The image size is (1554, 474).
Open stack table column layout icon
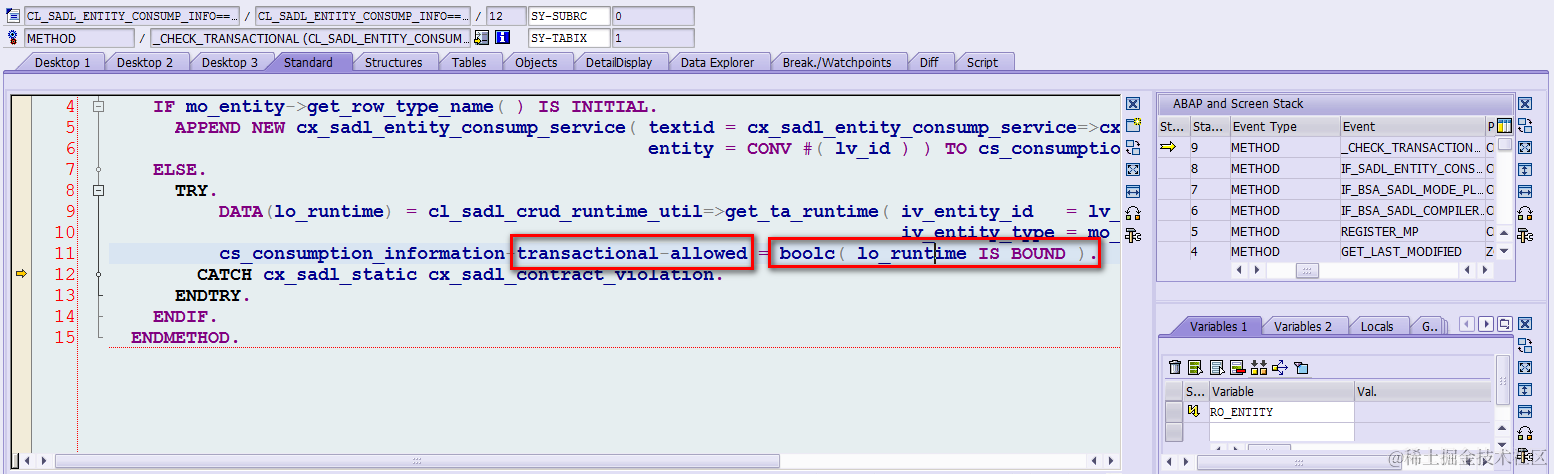pos(1504,126)
